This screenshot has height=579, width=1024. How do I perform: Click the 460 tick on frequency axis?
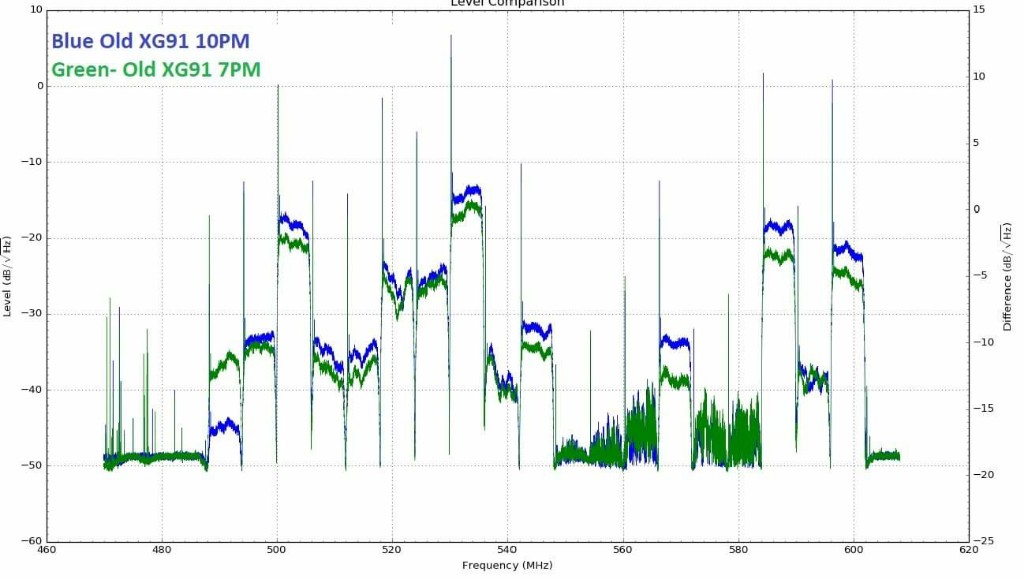(46, 550)
